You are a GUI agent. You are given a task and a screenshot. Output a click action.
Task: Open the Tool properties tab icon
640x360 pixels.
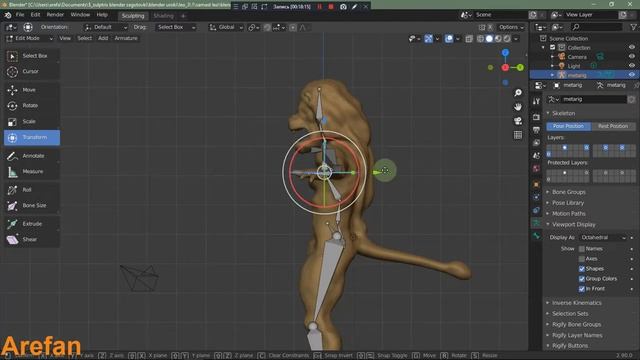(536, 101)
